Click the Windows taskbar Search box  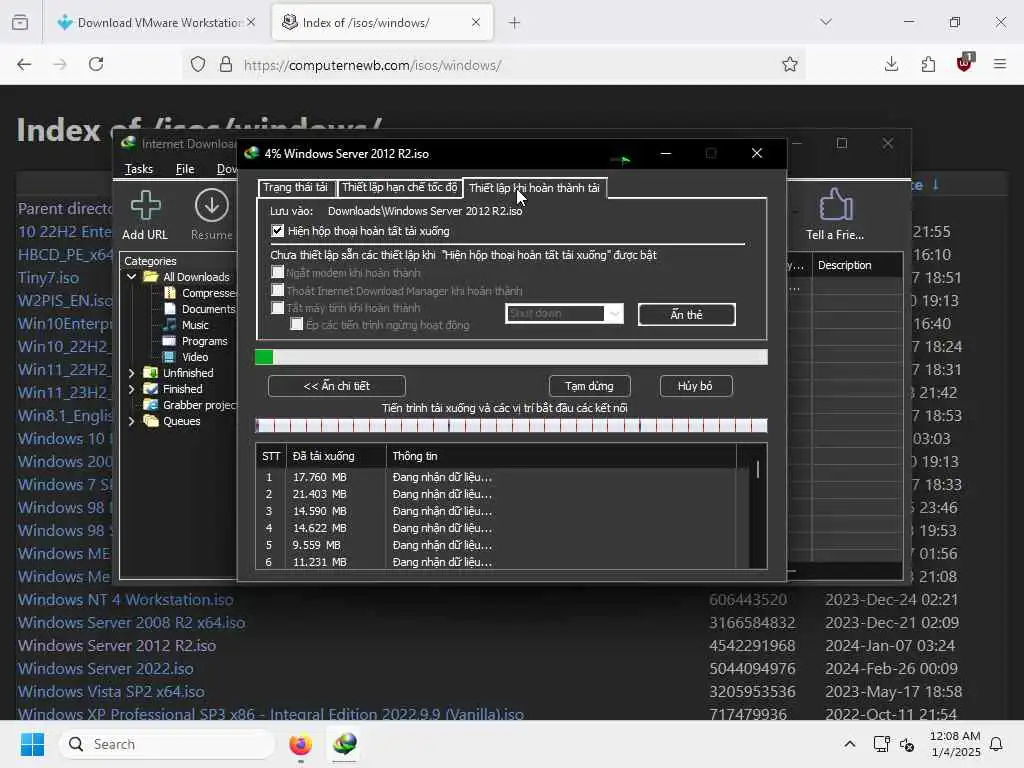(167, 744)
